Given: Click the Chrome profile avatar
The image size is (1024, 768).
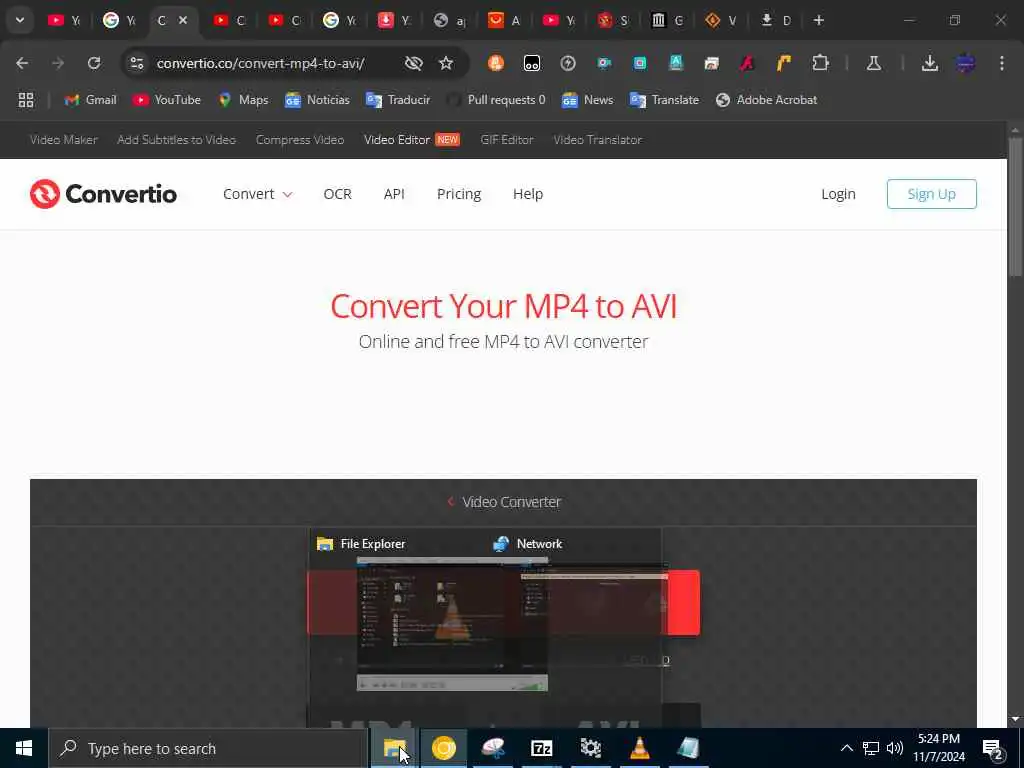Looking at the screenshot, I should click(x=966, y=63).
